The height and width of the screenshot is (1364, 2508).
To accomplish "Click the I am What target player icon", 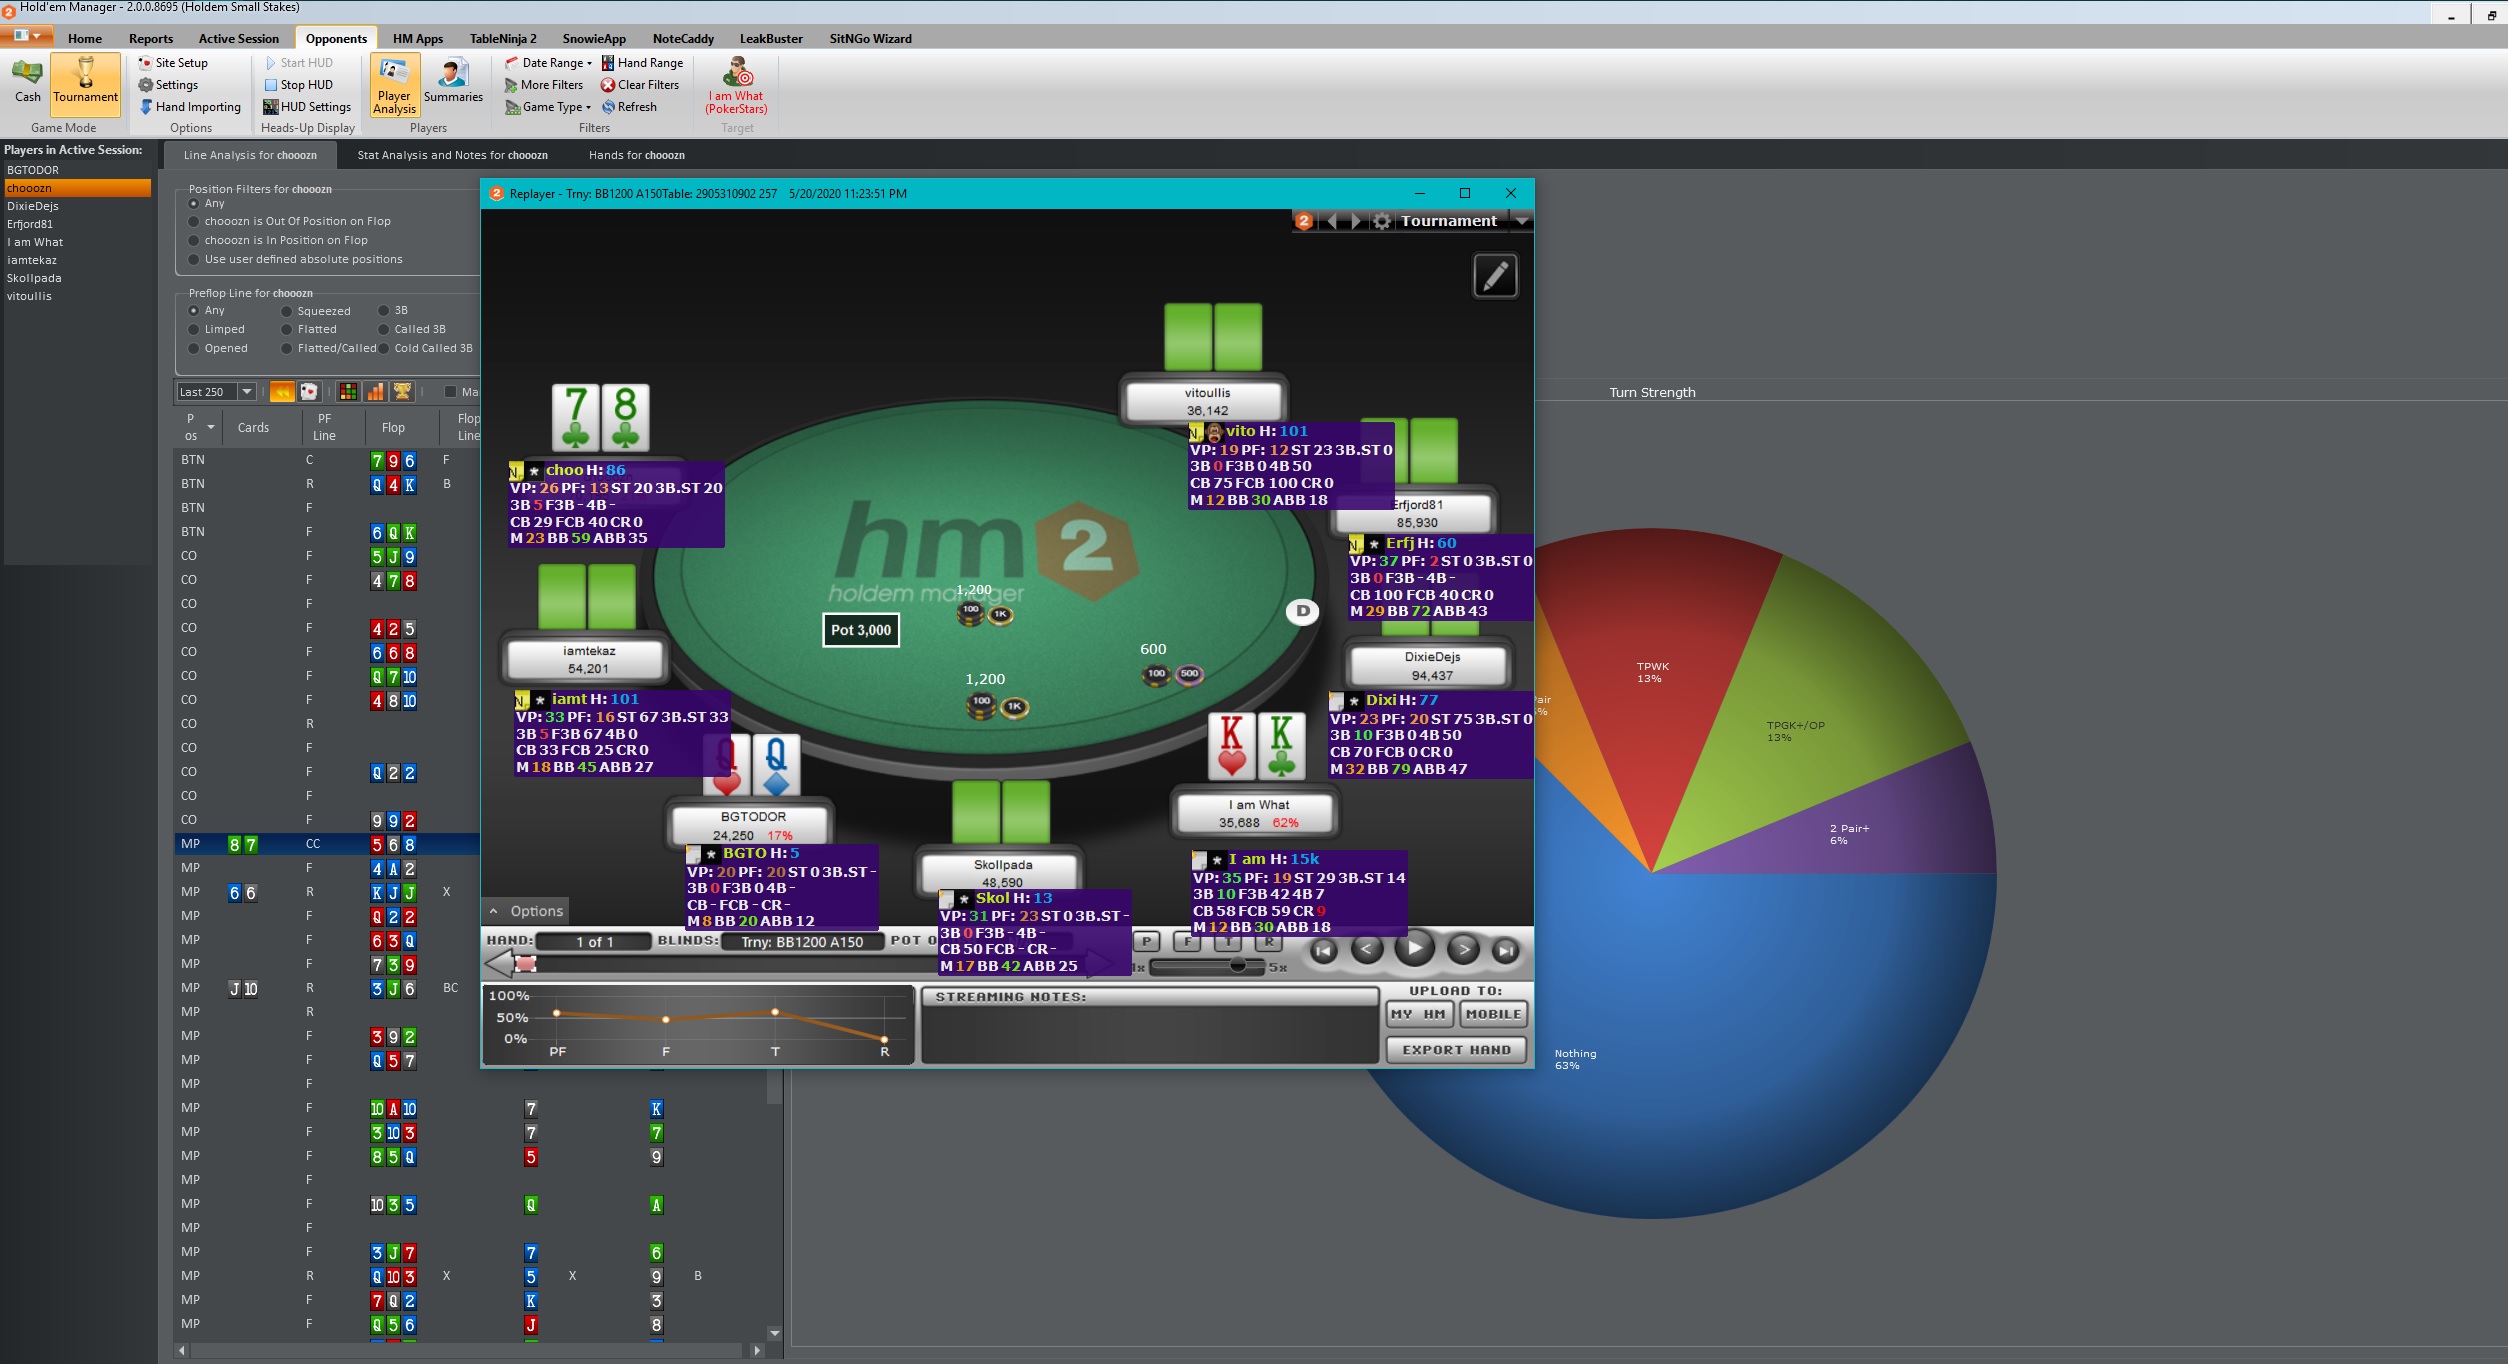I will tap(738, 72).
